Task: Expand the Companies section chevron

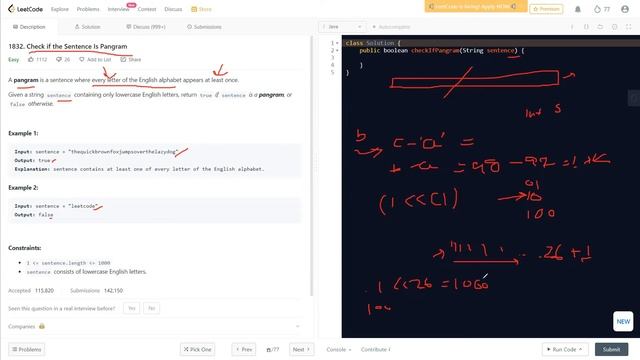Action: [298, 326]
